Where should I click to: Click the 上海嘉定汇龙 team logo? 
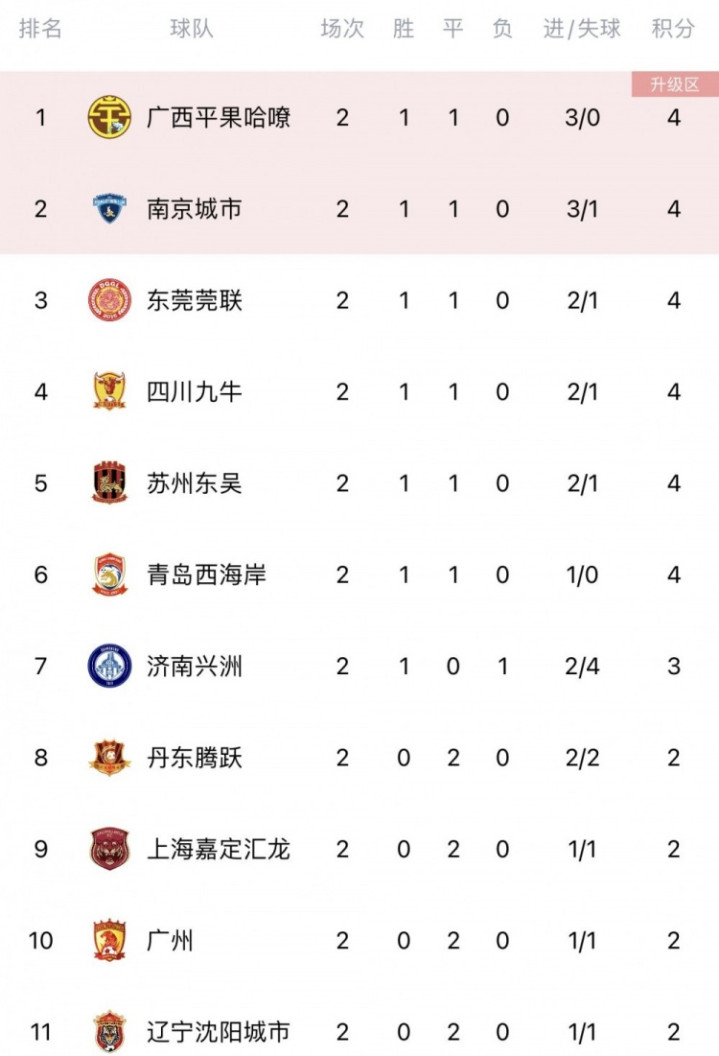click(109, 849)
